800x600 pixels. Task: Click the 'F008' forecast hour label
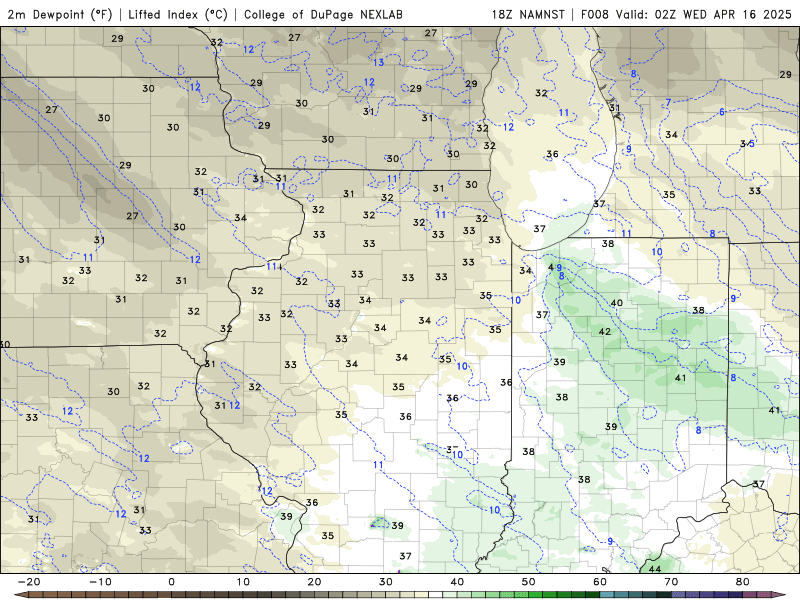(x=595, y=14)
